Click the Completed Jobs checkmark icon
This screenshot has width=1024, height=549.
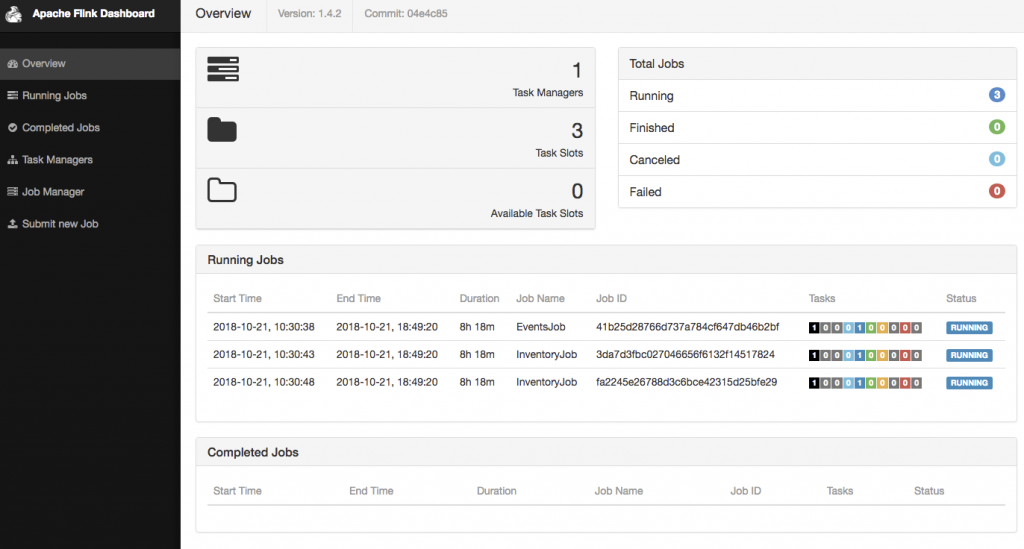(x=12, y=128)
